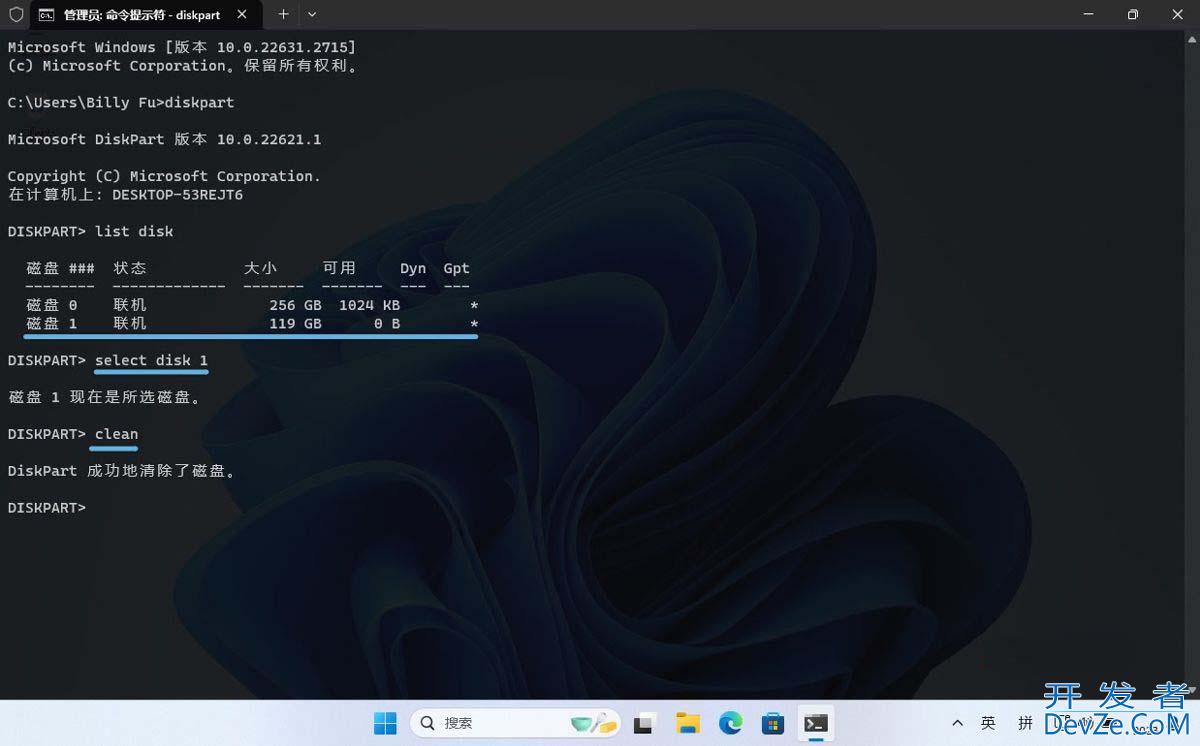Click the 保留所有权利 copyright line
1200x746 pixels.
pos(182,66)
